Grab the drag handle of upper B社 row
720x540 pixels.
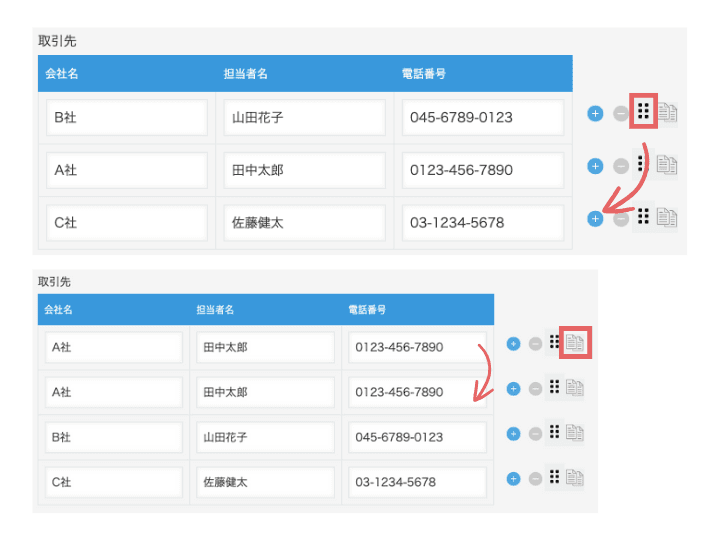tap(643, 111)
